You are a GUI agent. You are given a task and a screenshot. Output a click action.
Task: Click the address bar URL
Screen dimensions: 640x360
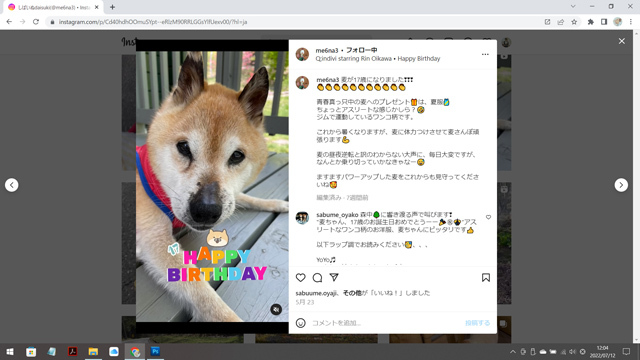pyautogui.click(x=153, y=22)
